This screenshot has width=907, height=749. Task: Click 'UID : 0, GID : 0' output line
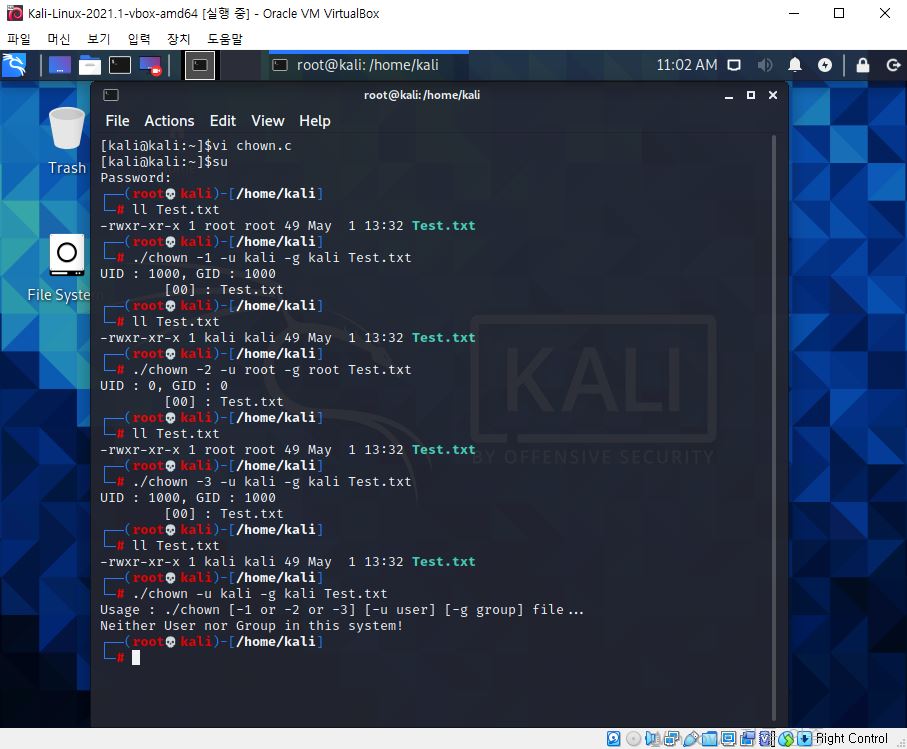click(164, 386)
